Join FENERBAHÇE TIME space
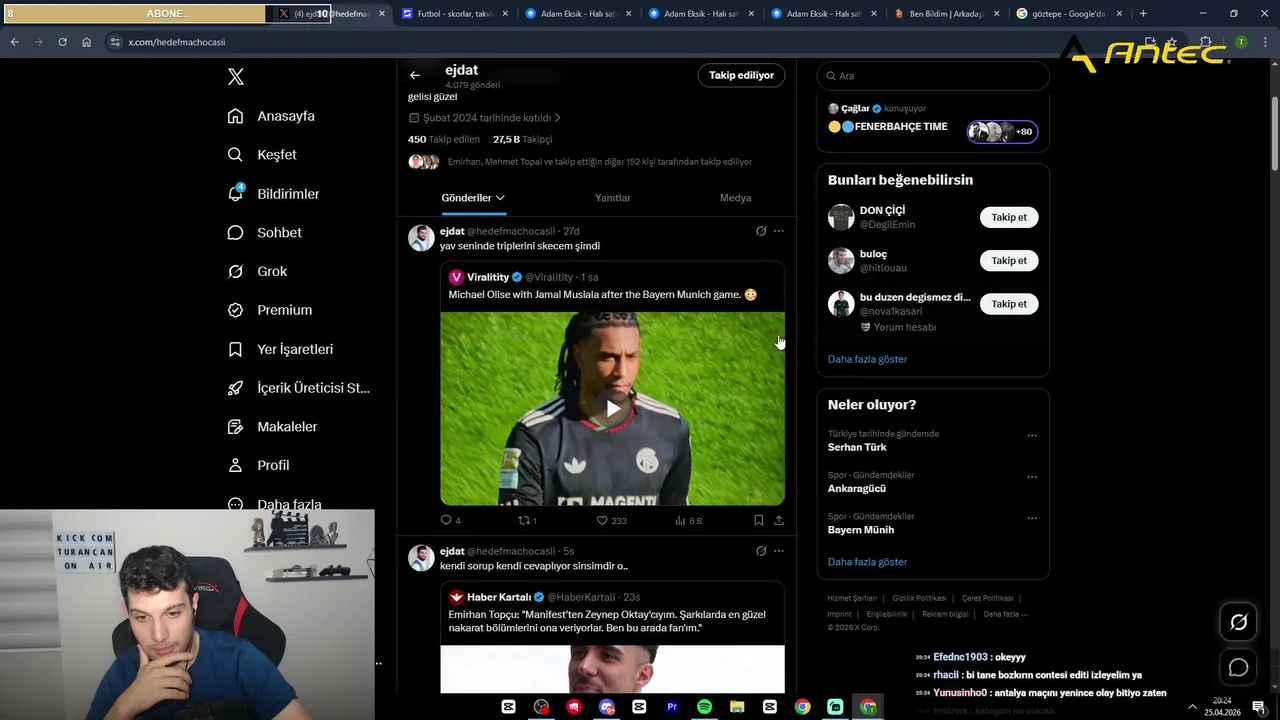Screen dimensions: 1280x720 click(1003, 131)
